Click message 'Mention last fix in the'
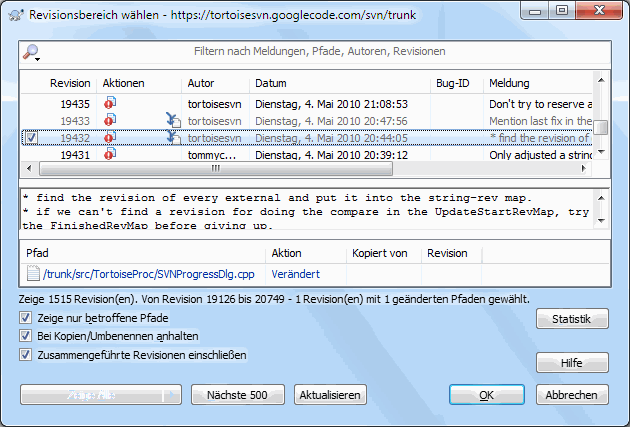The height and width of the screenshot is (427, 630). [x=540, y=121]
